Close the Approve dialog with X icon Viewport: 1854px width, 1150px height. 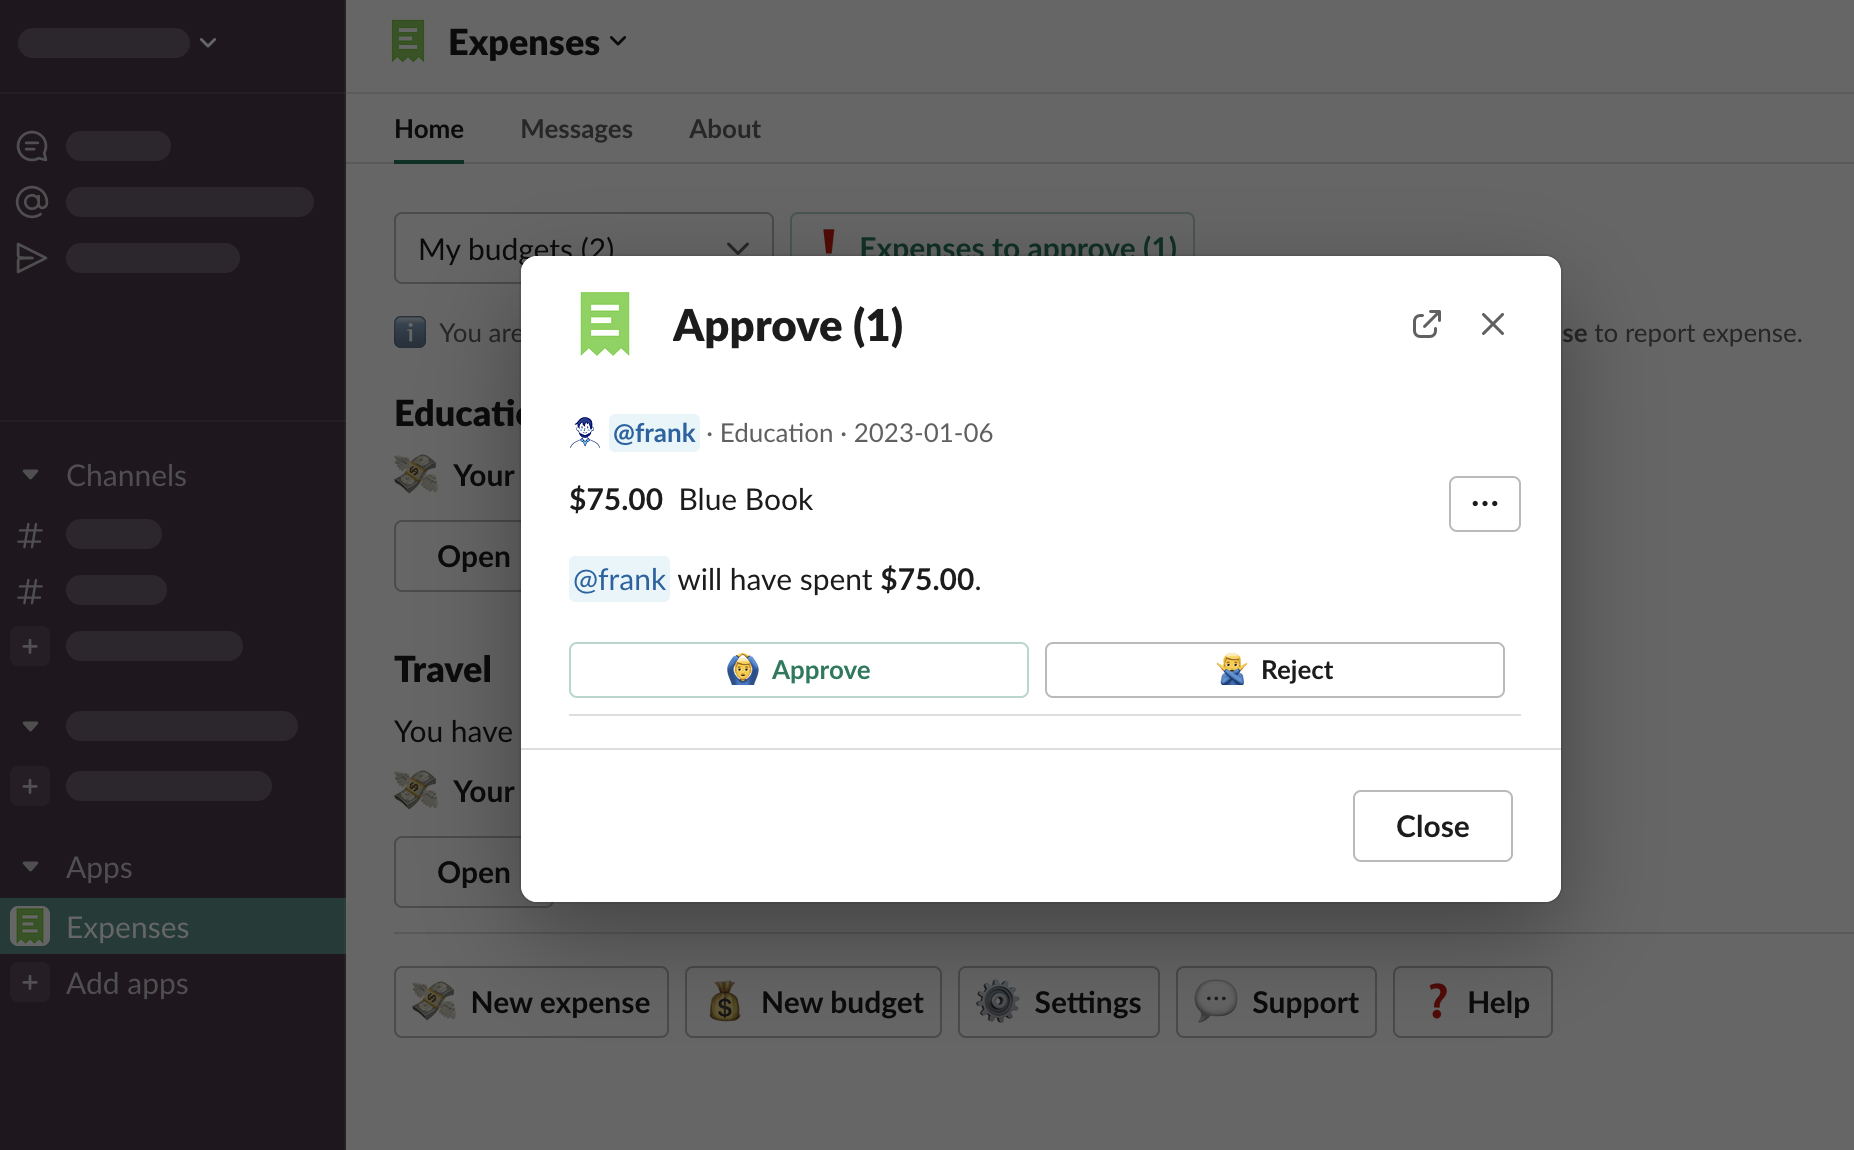tap(1492, 324)
